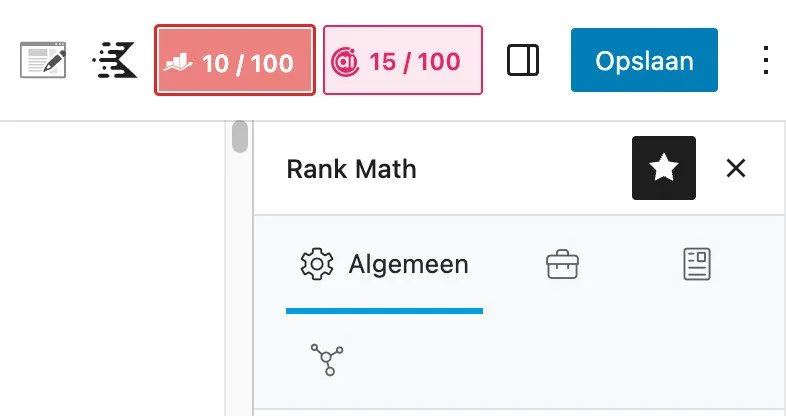Click the vertical scrollbar thumb

coord(240,137)
